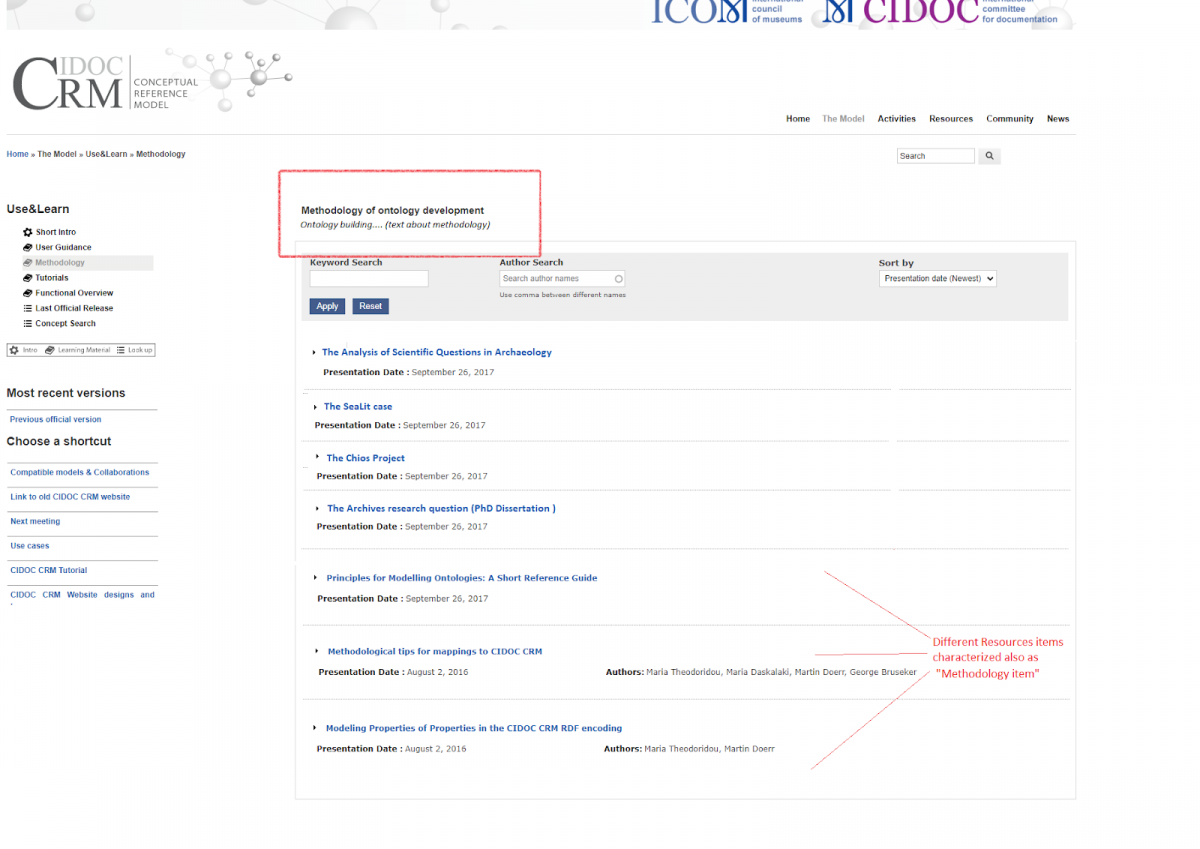Open the Resources menu item
The image size is (1200, 849).
click(950, 119)
